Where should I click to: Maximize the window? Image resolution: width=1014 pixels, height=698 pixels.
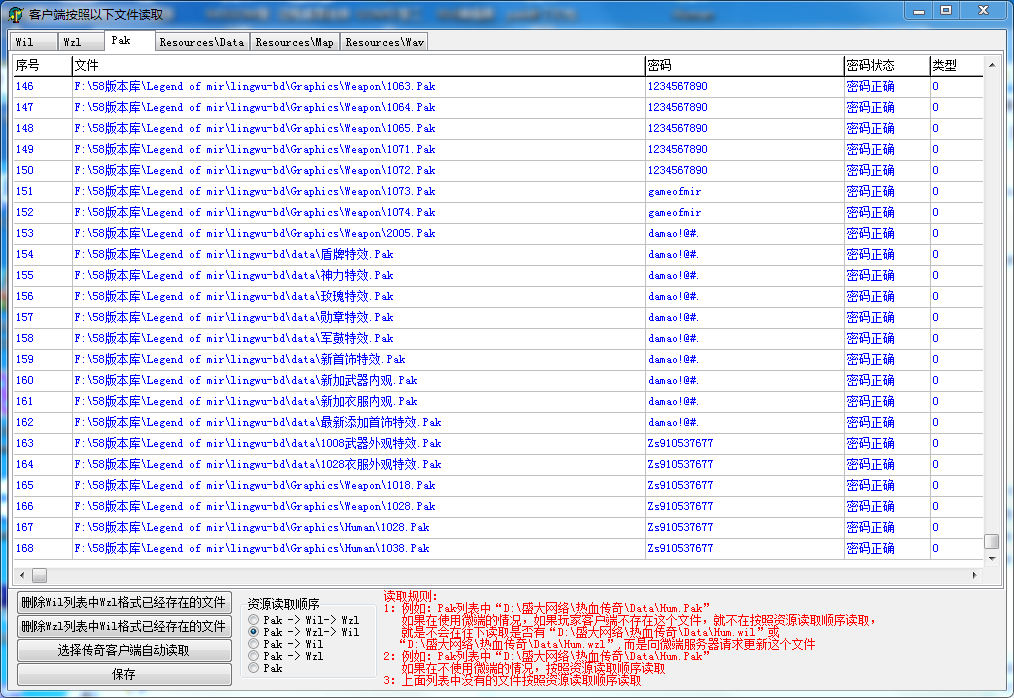[x=945, y=10]
